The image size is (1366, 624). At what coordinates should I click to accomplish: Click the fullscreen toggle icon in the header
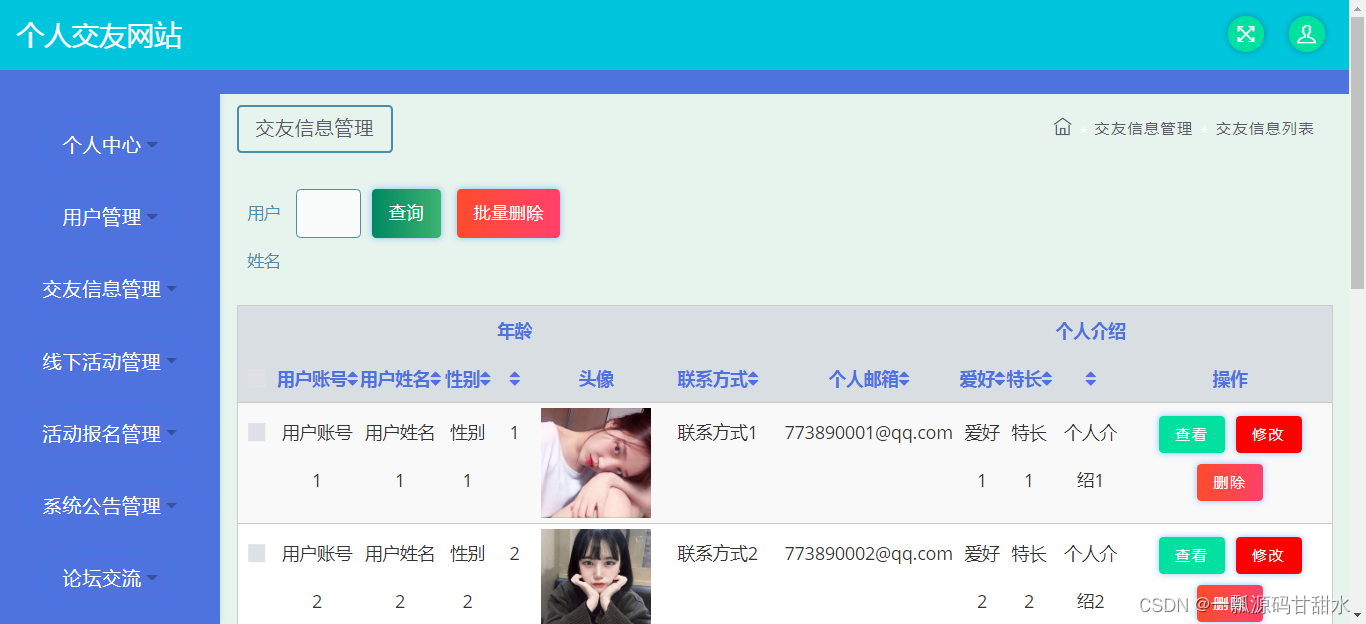pos(1245,33)
